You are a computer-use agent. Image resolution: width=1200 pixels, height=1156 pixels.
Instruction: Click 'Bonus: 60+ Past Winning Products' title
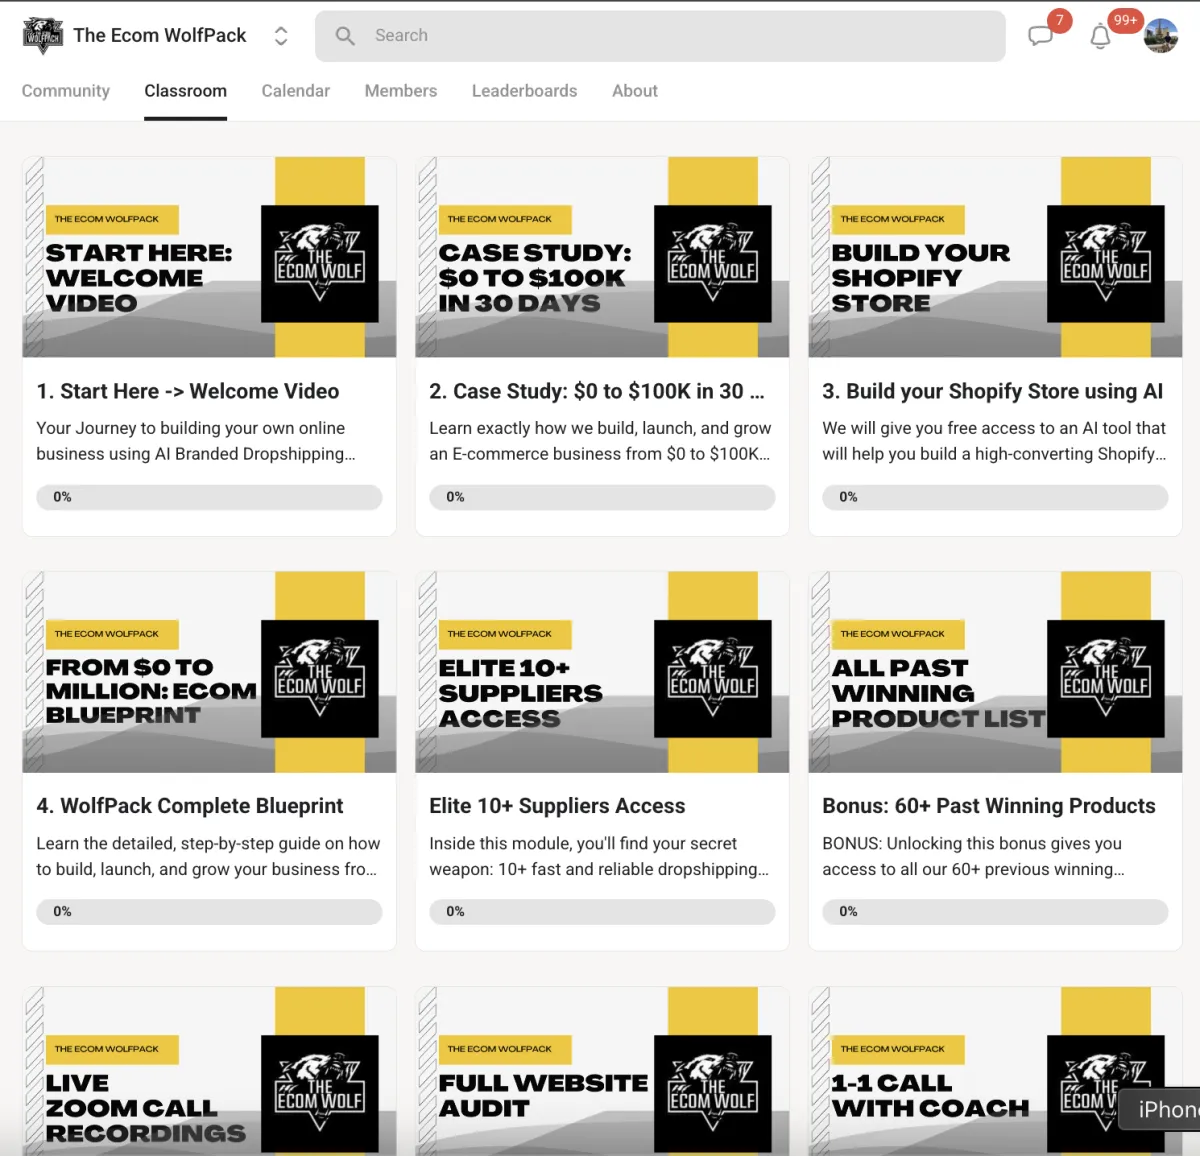(989, 806)
